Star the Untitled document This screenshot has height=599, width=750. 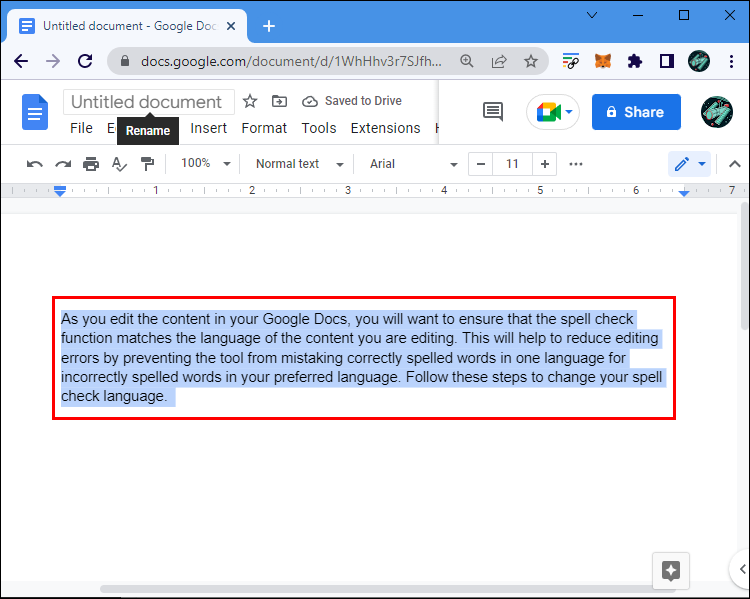coord(250,101)
